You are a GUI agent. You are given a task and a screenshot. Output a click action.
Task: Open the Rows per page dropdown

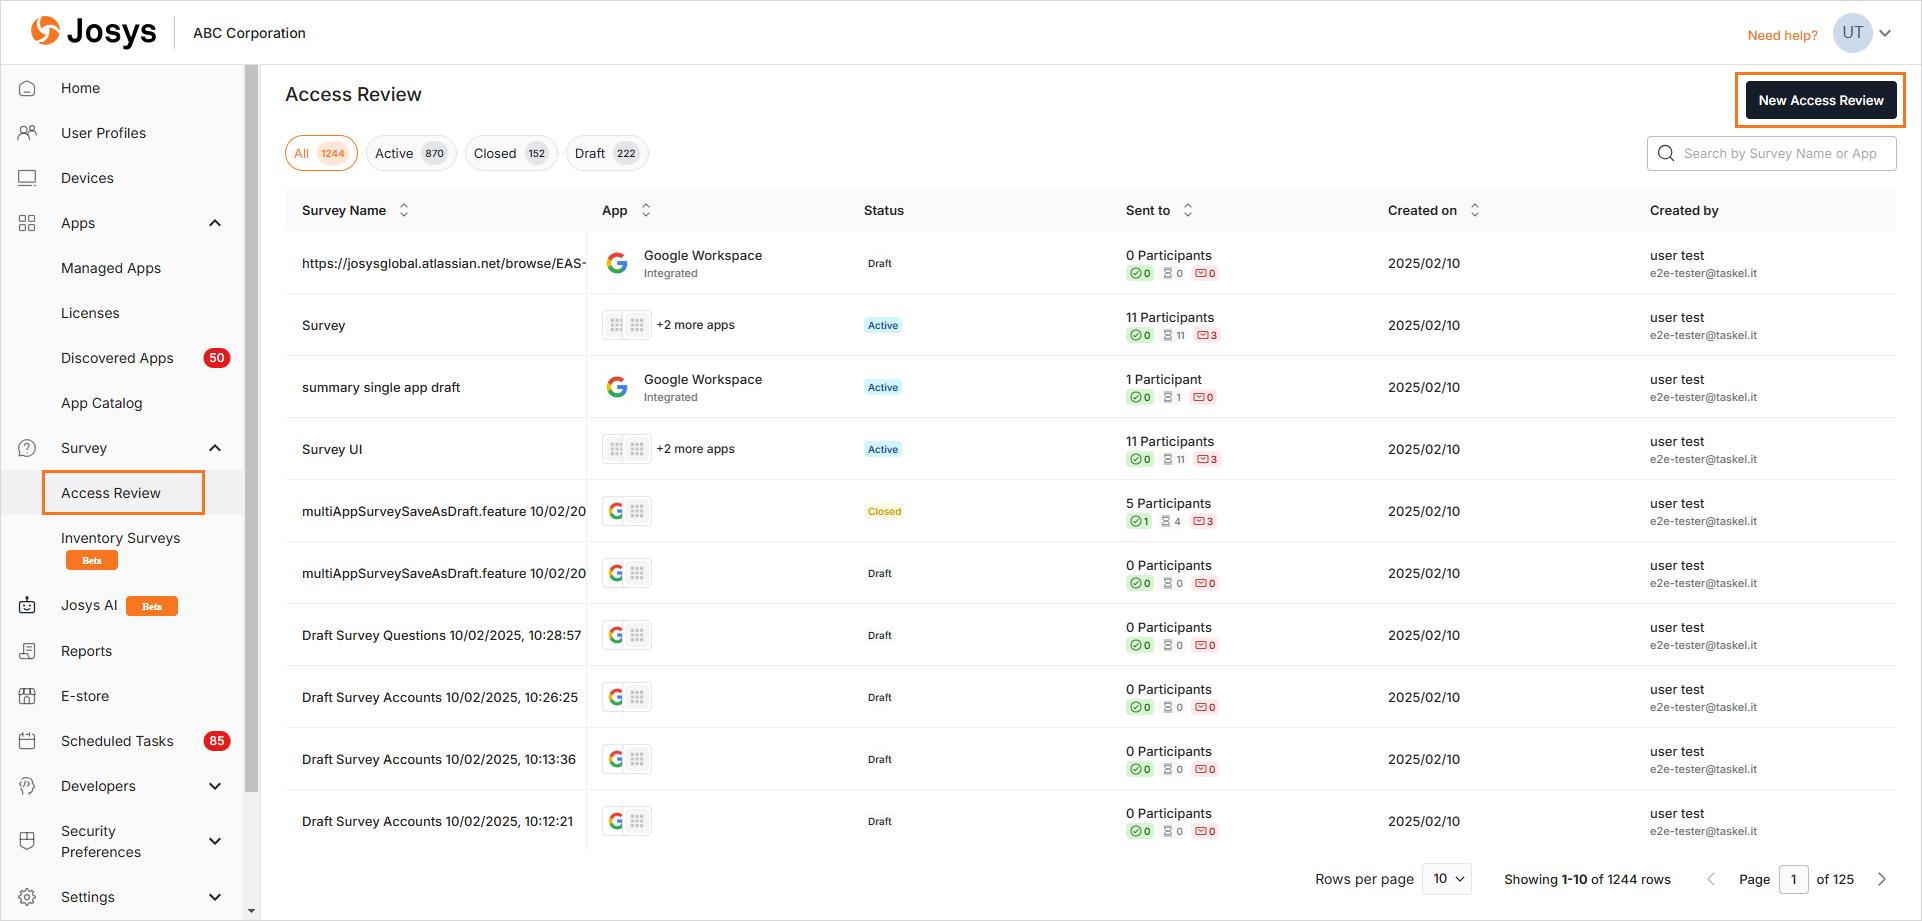pyautogui.click(x=1447, y=879)
